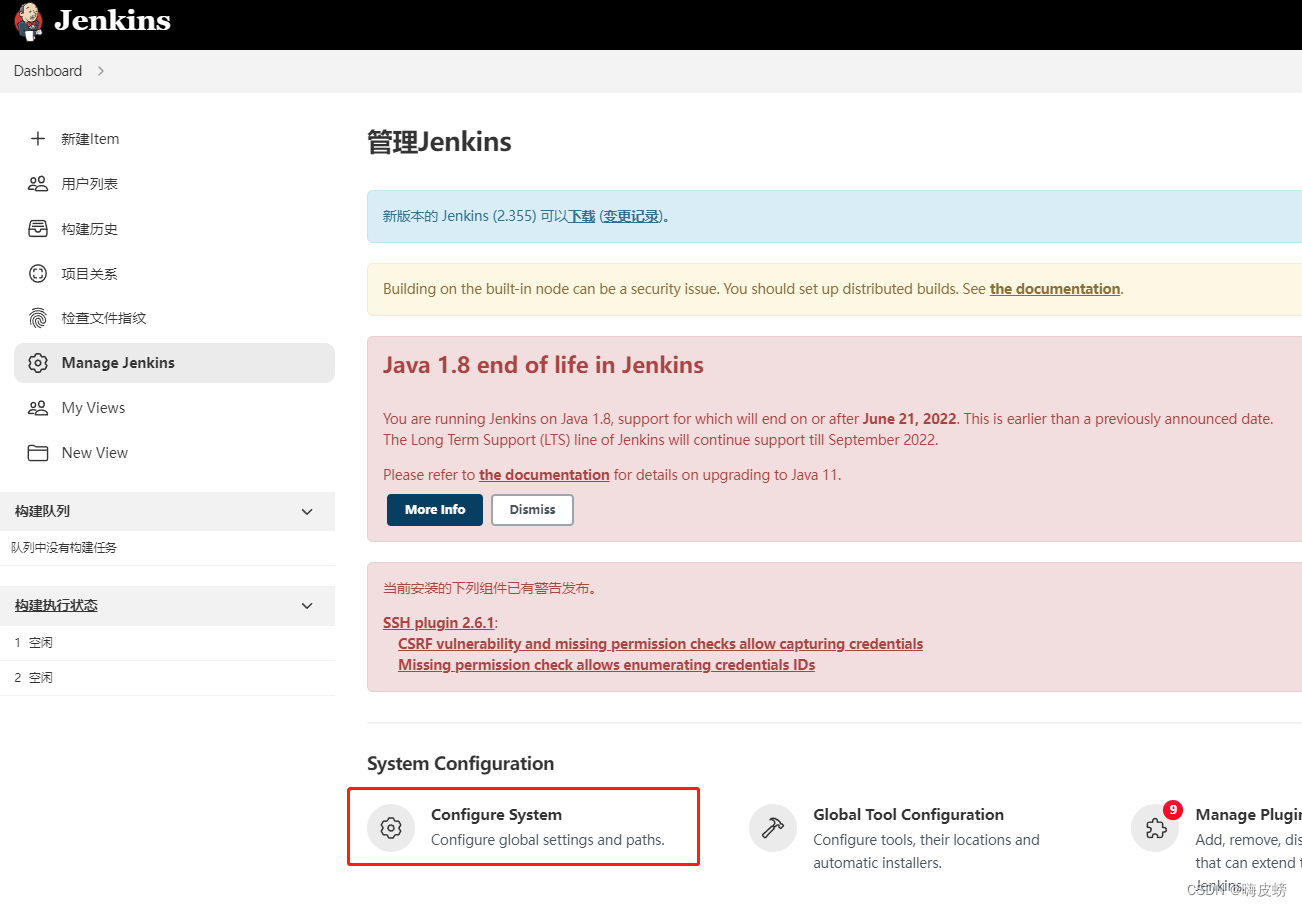
Task: Open the SSH plugin 2.6.1 link
Action: (x=438, y=621)
